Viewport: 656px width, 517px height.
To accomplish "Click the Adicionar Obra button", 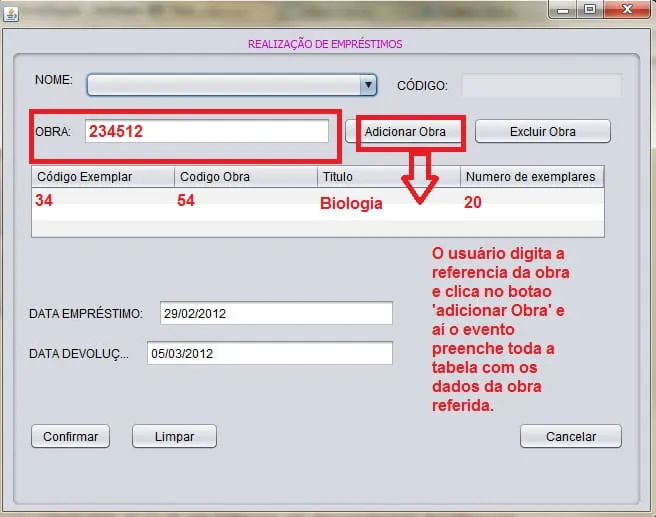I will tap(405, 131).
